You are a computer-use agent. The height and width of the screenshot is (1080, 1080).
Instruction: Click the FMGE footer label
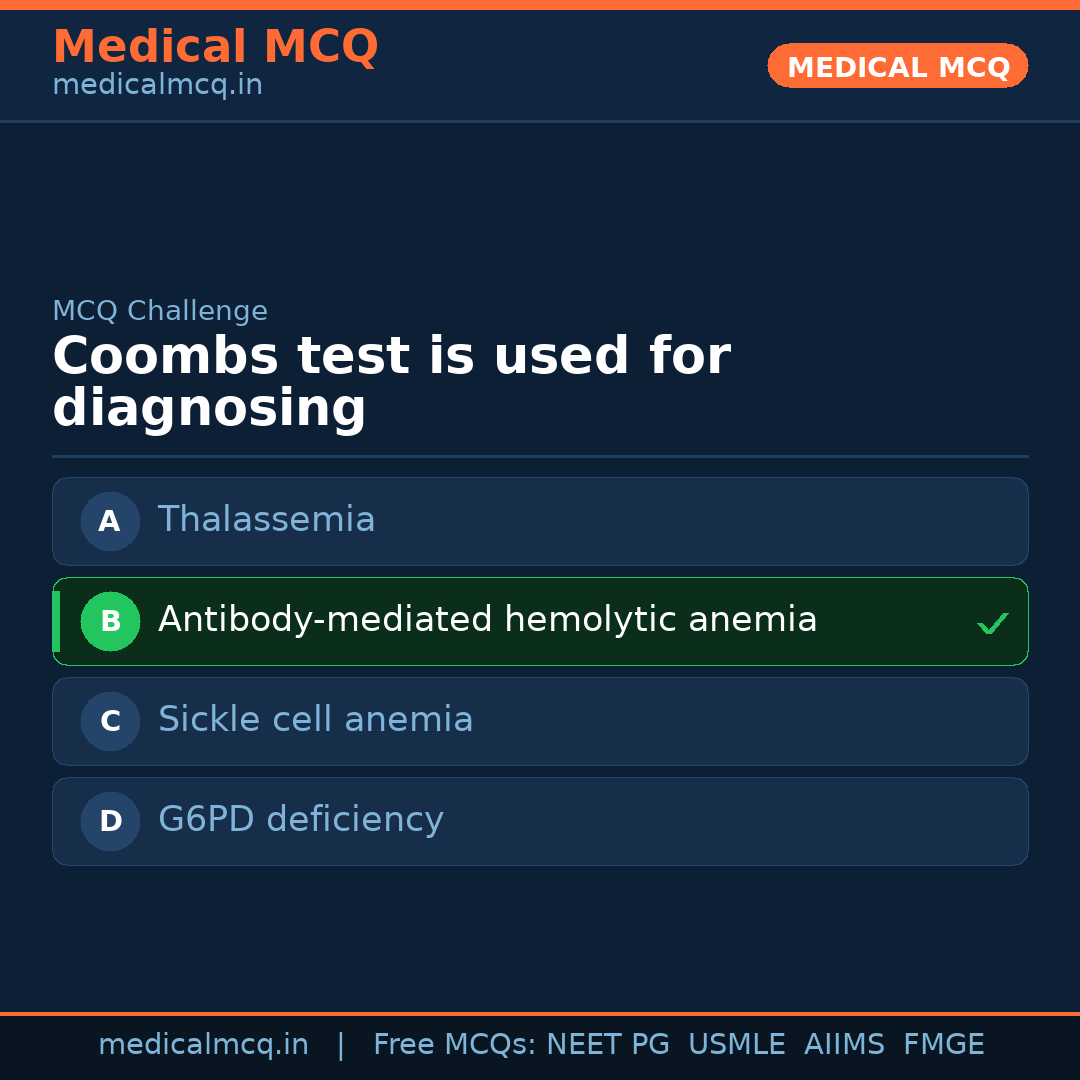click(x=943, y=1045)
